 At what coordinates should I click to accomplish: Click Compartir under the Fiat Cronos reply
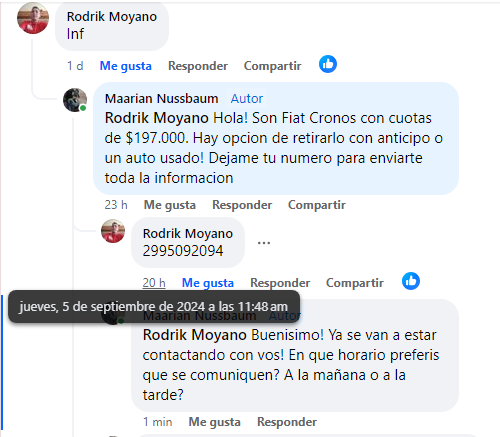pos(317,205)
